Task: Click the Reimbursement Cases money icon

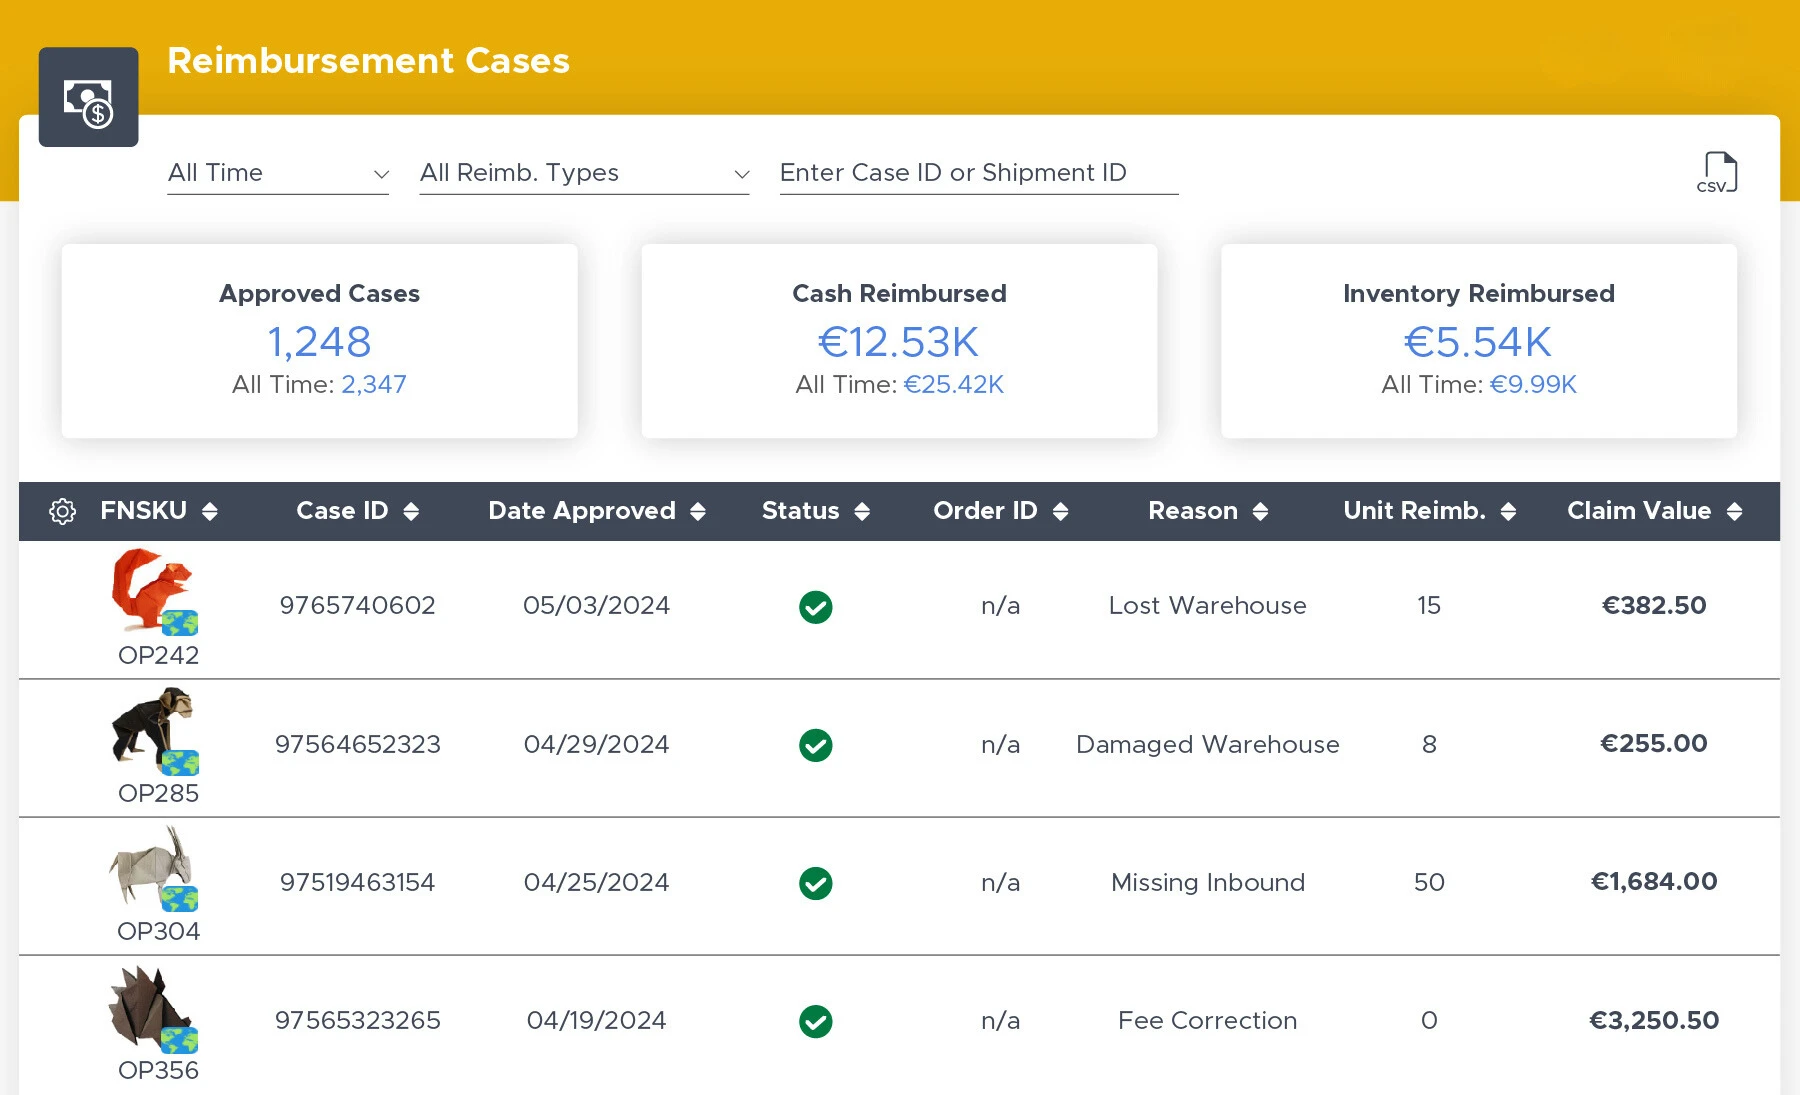Action: point(88,97)
